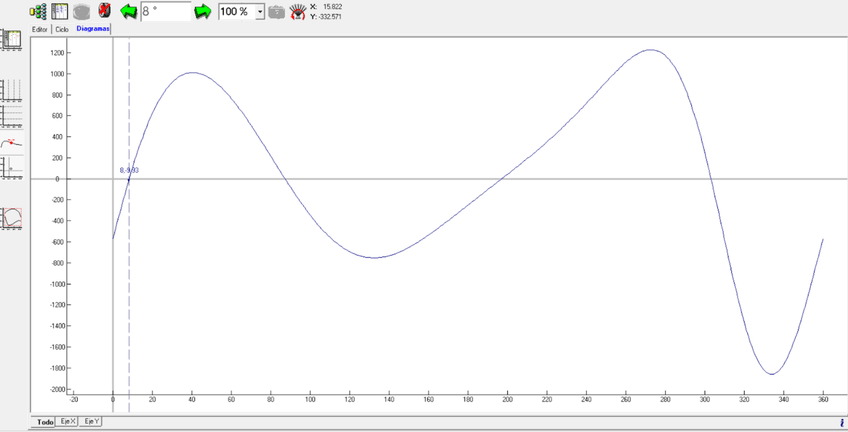
Task: Select the curve point marker tool
Action: pyautogui.click(x=12, y=142)
